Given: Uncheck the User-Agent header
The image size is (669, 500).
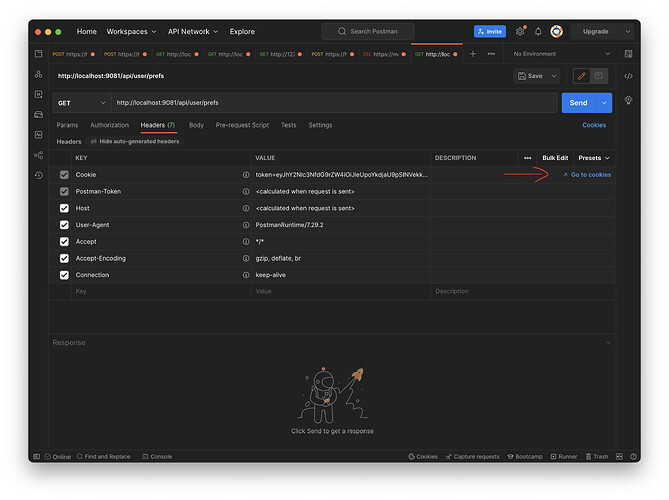Looking at the screenshot, I should [x=64, y=225].
